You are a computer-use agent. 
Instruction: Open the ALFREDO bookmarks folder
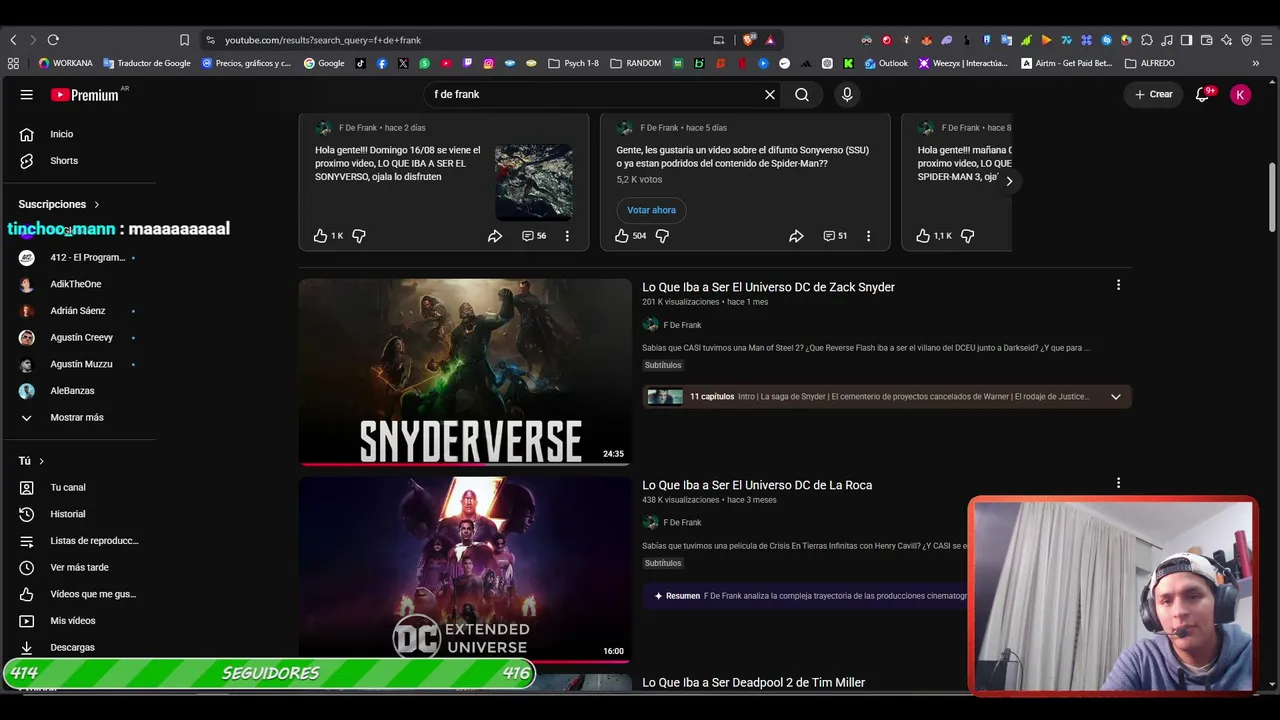[1150, 63]
